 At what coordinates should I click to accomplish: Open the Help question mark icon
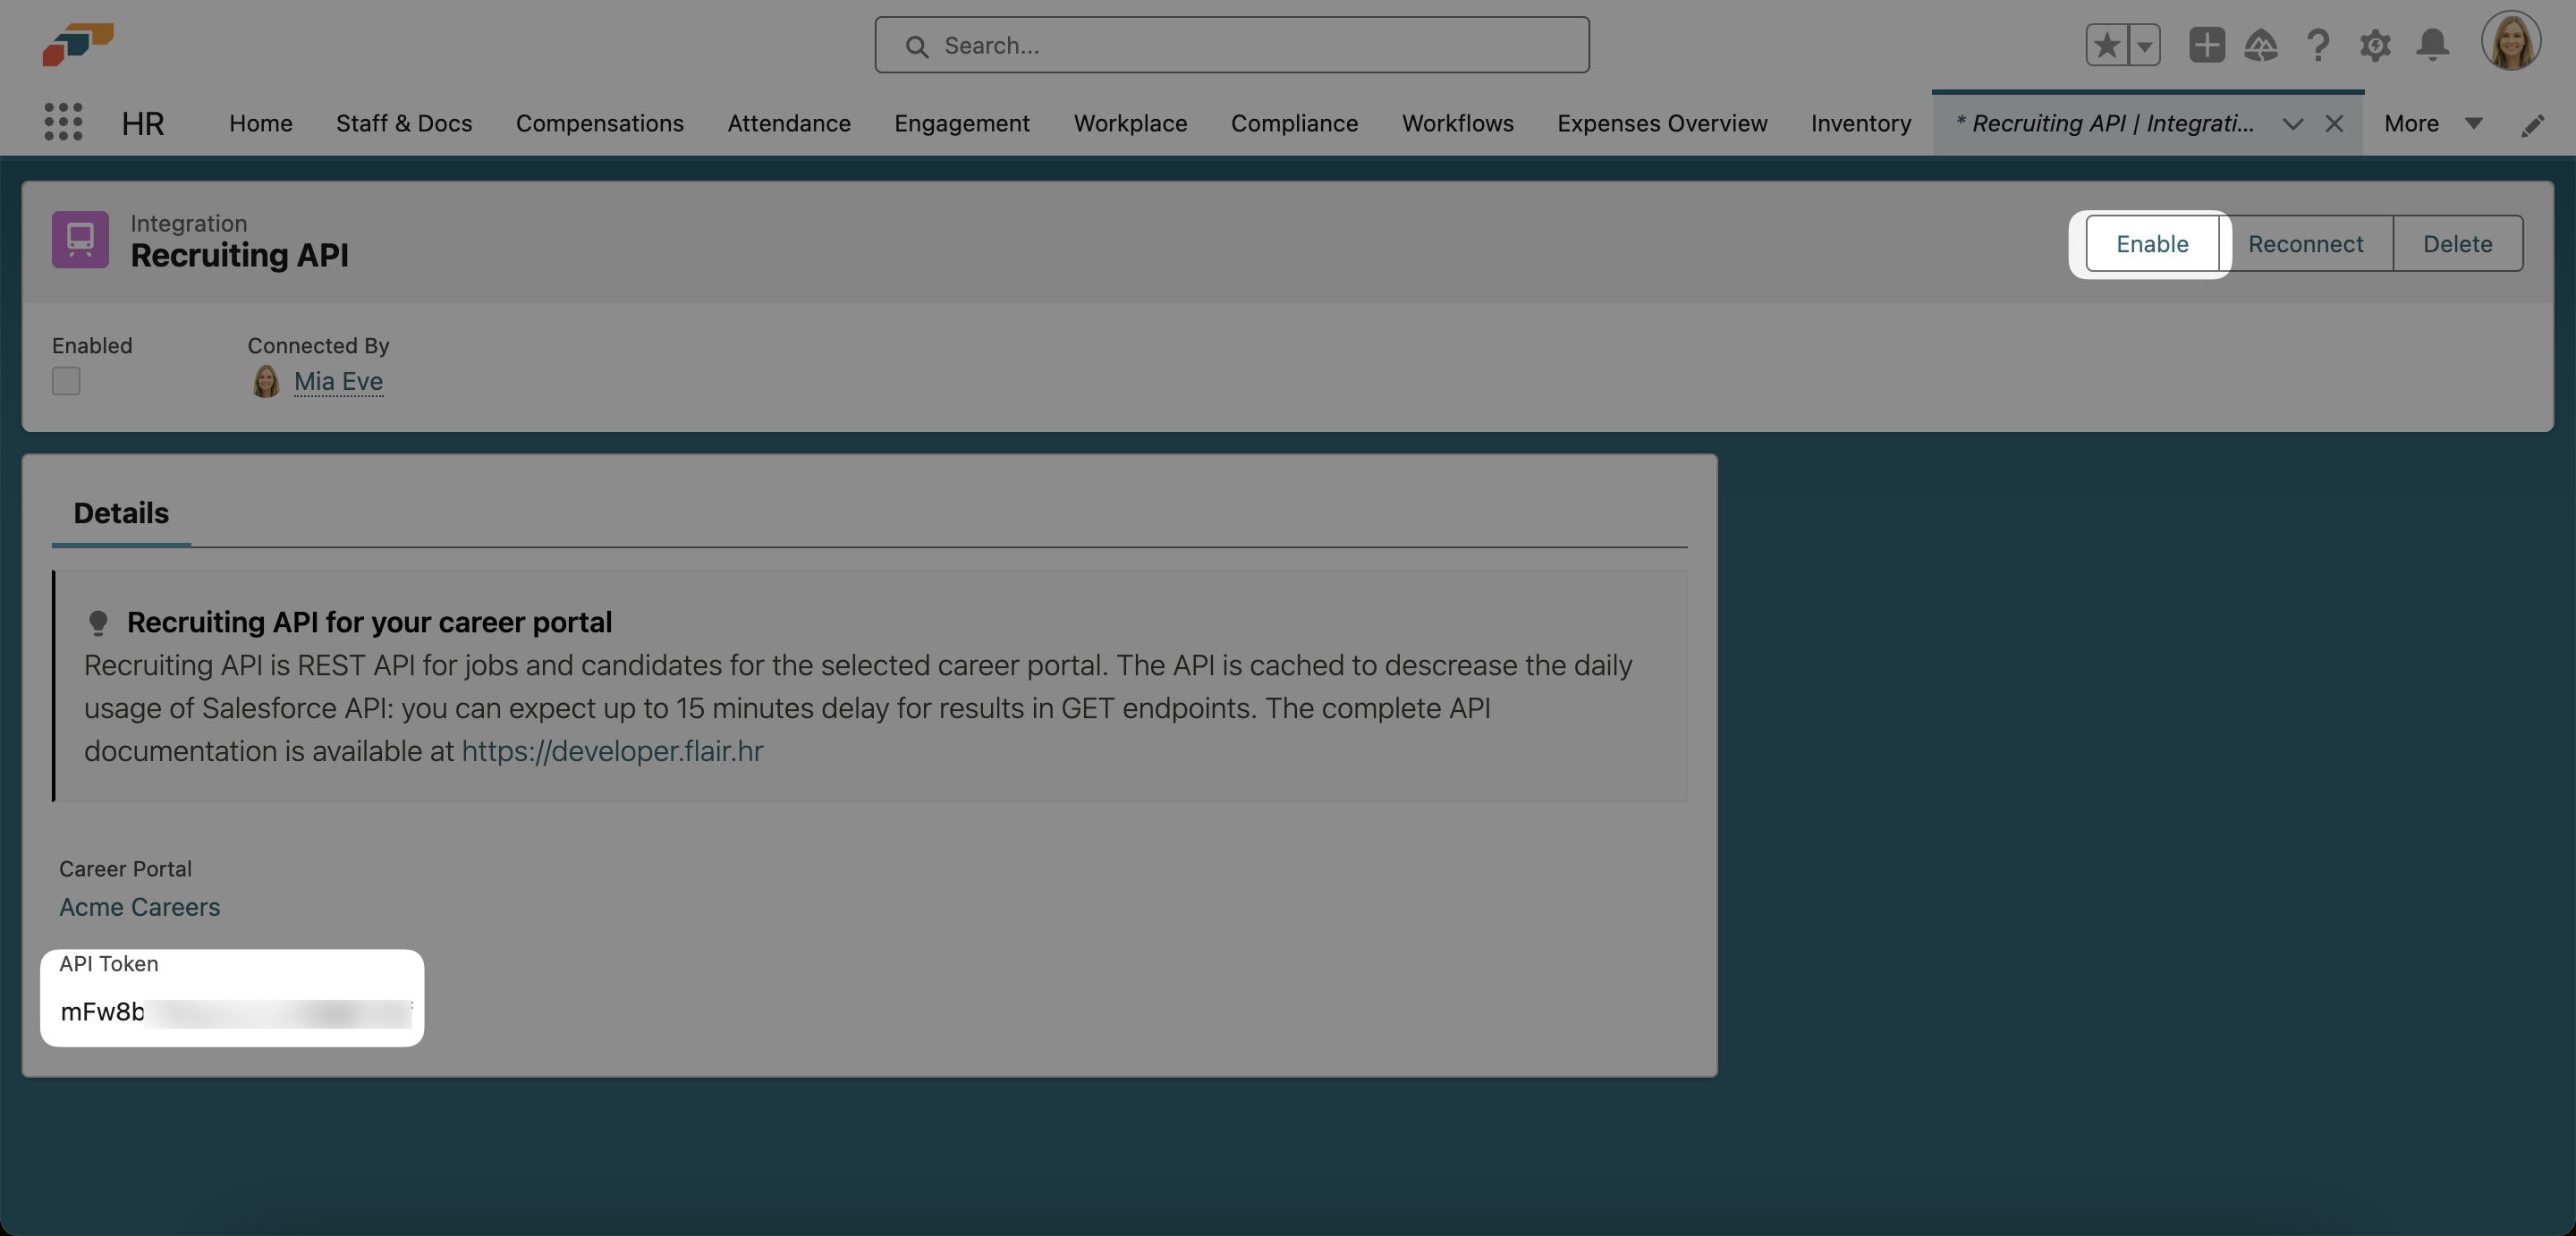tap(2318, 45)
